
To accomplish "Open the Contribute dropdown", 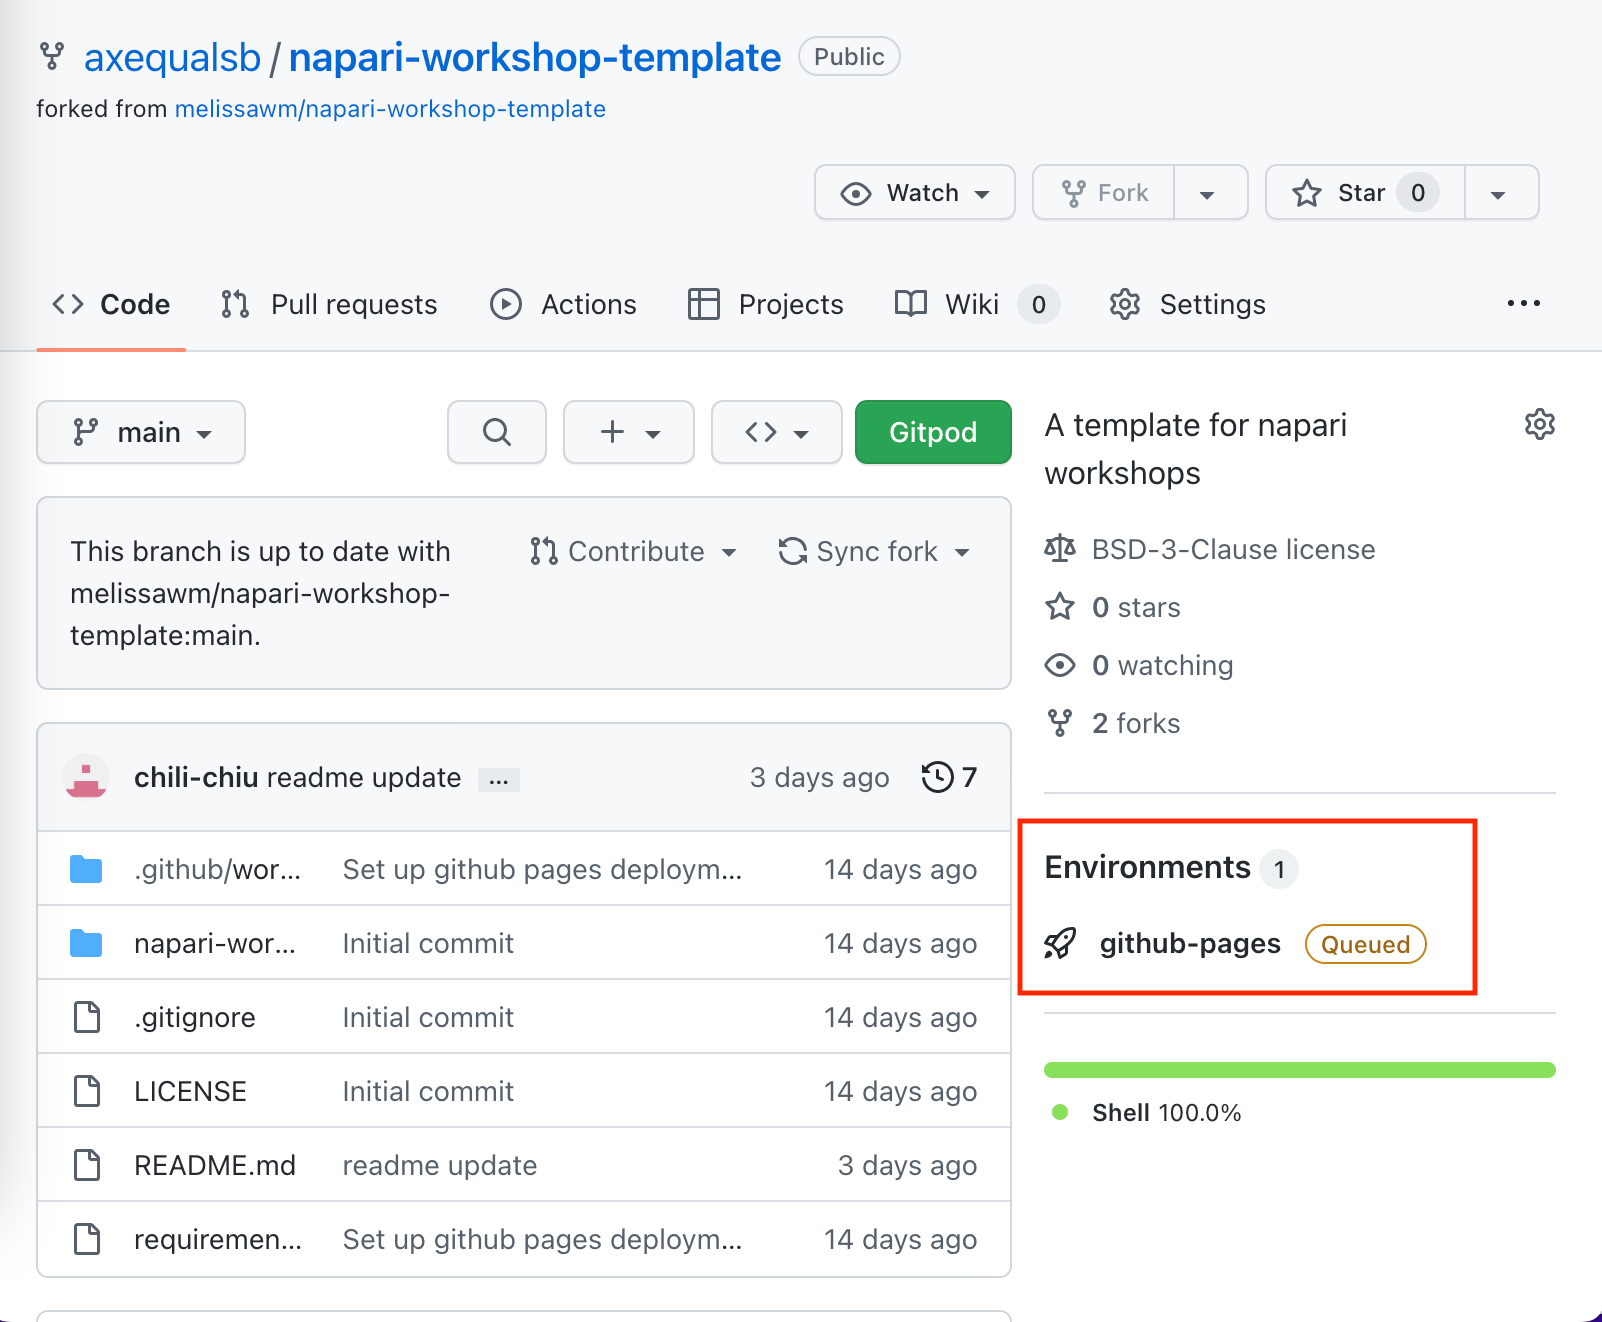I will tap(634, 551).
